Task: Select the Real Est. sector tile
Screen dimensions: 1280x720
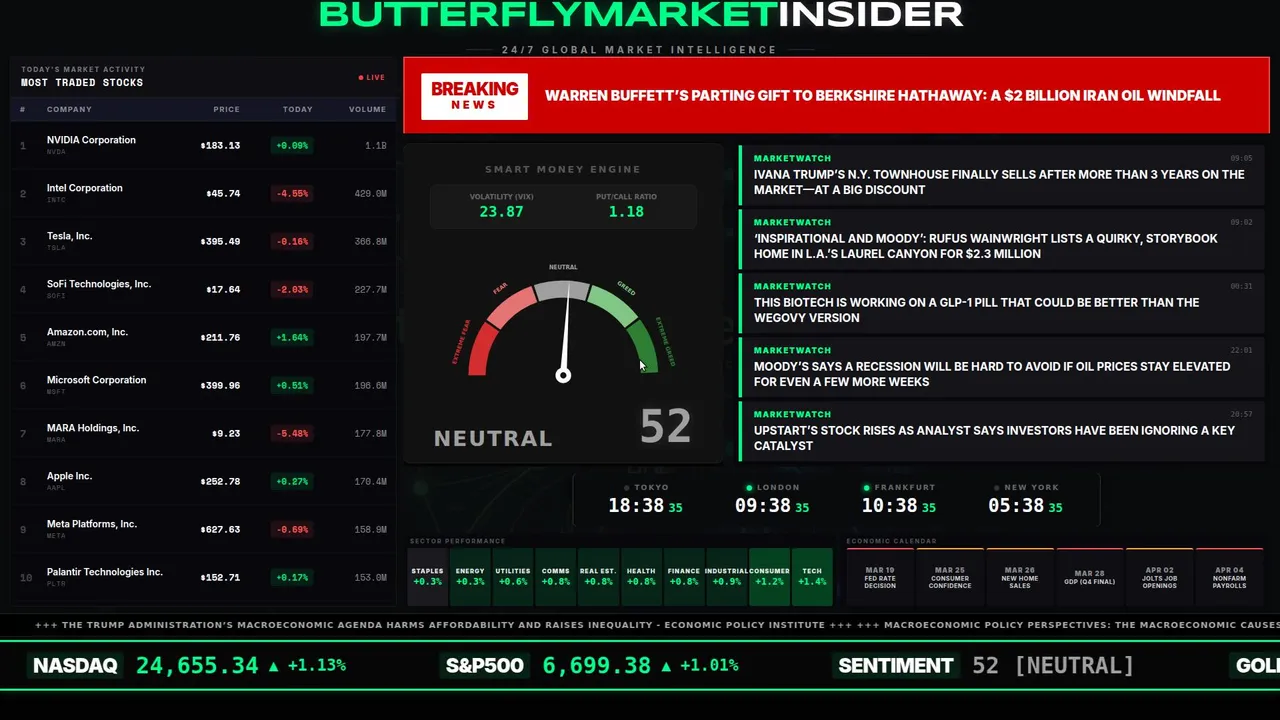Action: (x=598, y=577)
